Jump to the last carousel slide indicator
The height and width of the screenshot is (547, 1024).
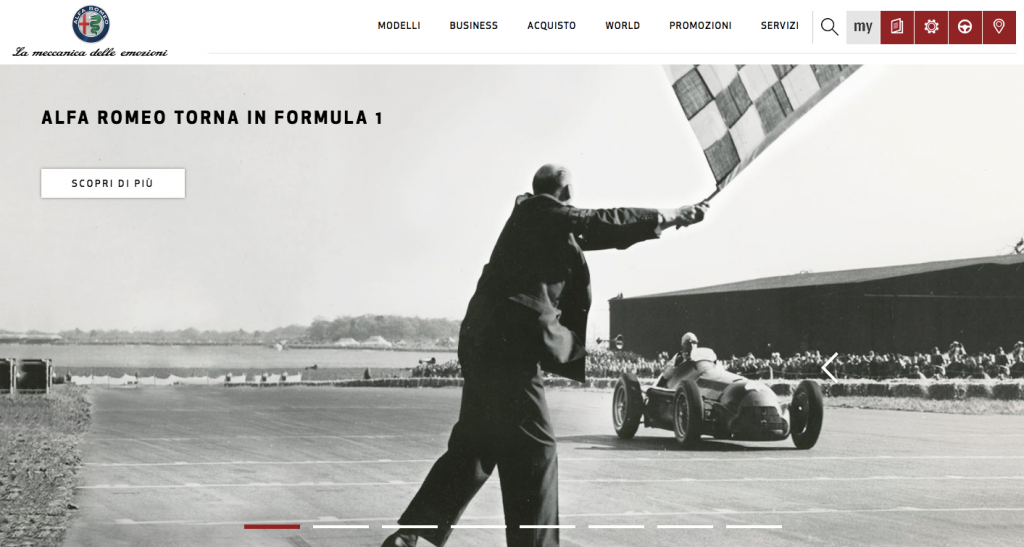[x=754, y=526]
